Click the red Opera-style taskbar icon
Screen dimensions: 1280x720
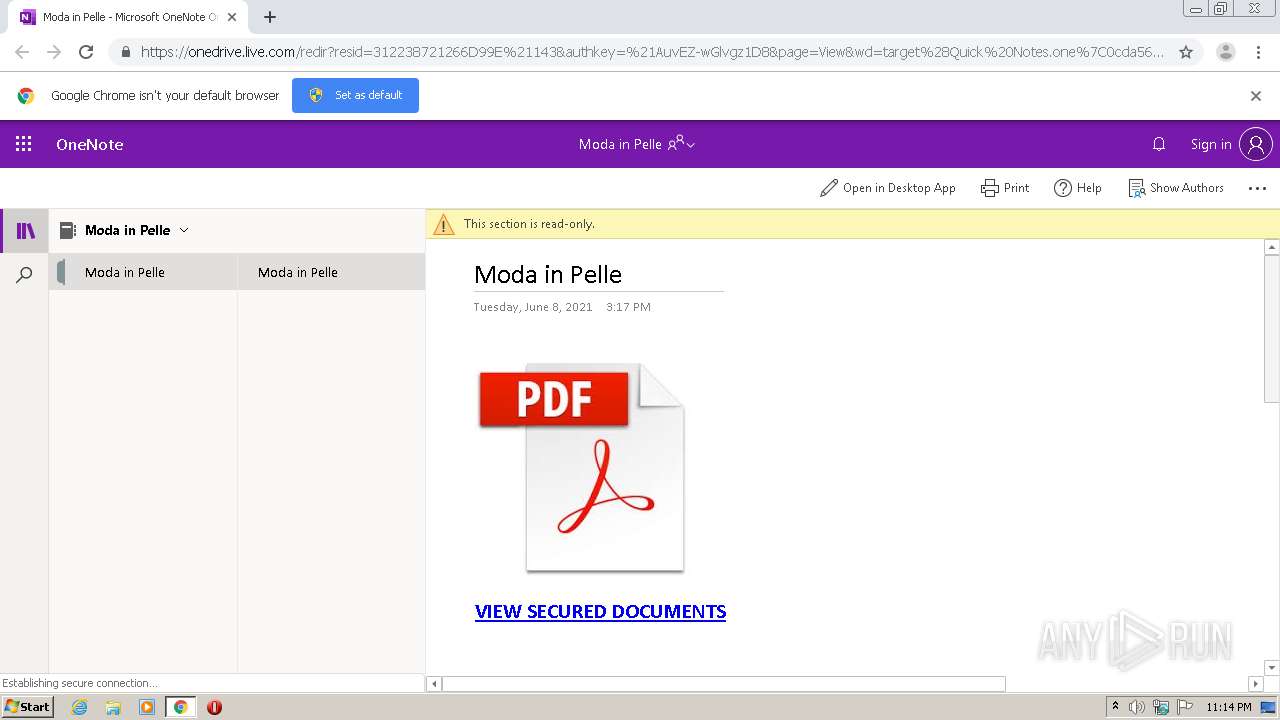pos(214,707)
